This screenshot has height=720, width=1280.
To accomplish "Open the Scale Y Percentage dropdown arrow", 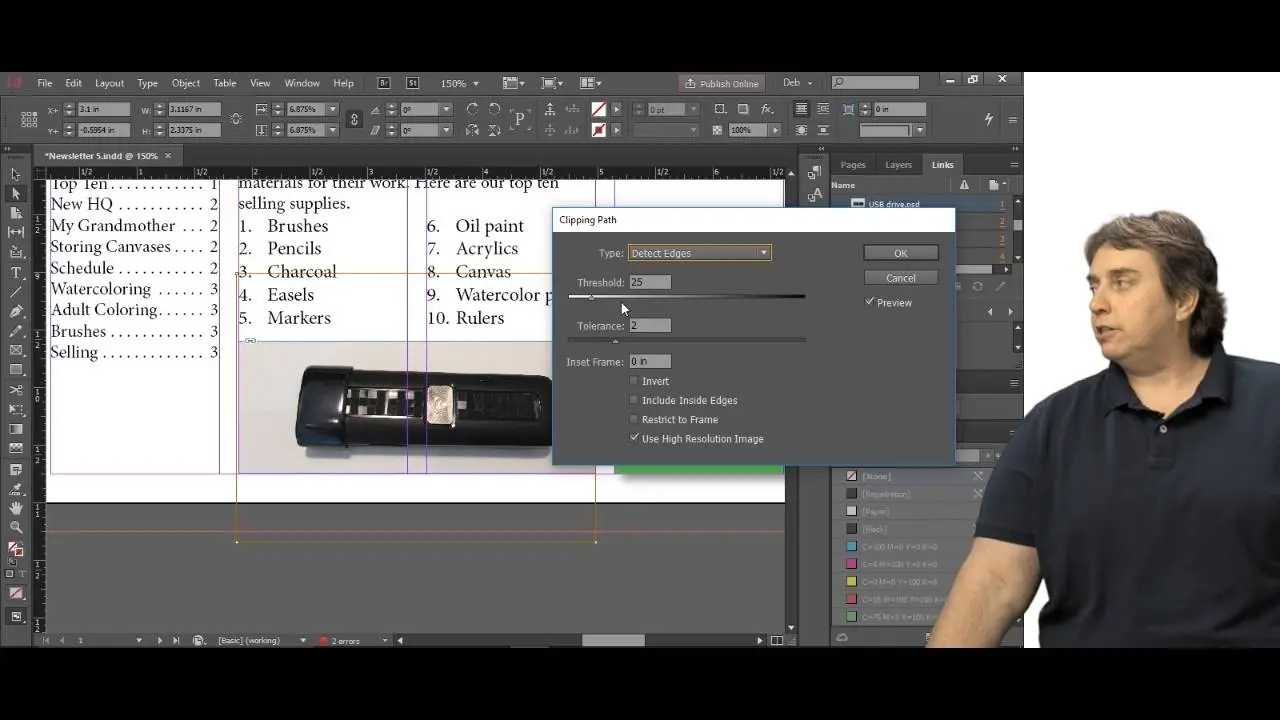I will pyautogui.click(x=333, y=130).
